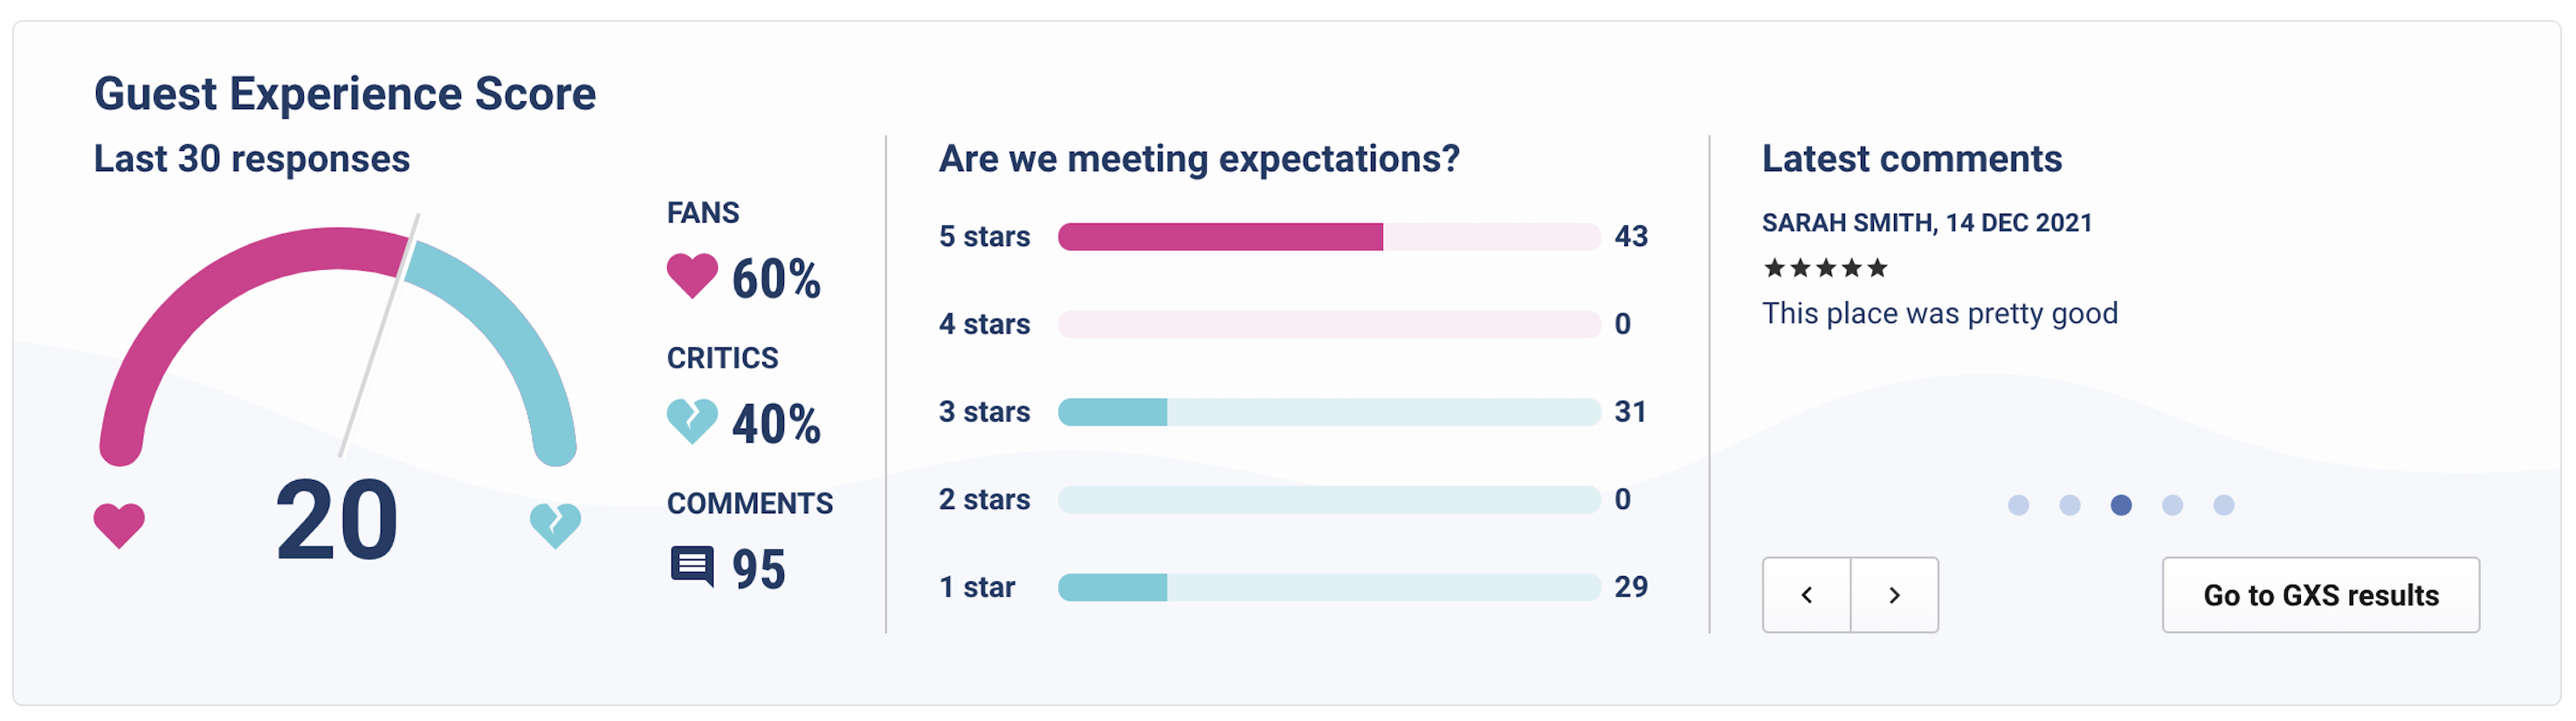Click the 1 star progress bar
2576x721 pixels.
coord(1329,587)
